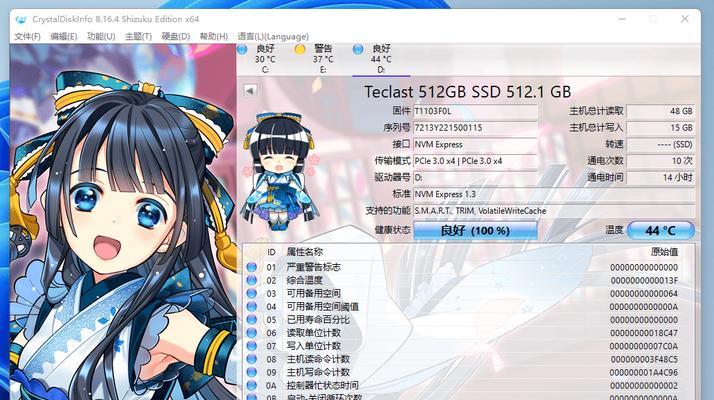Screen dimensions: 714x400
Task: Click the firmware field T1103F0L
Action: coord(475,111)
